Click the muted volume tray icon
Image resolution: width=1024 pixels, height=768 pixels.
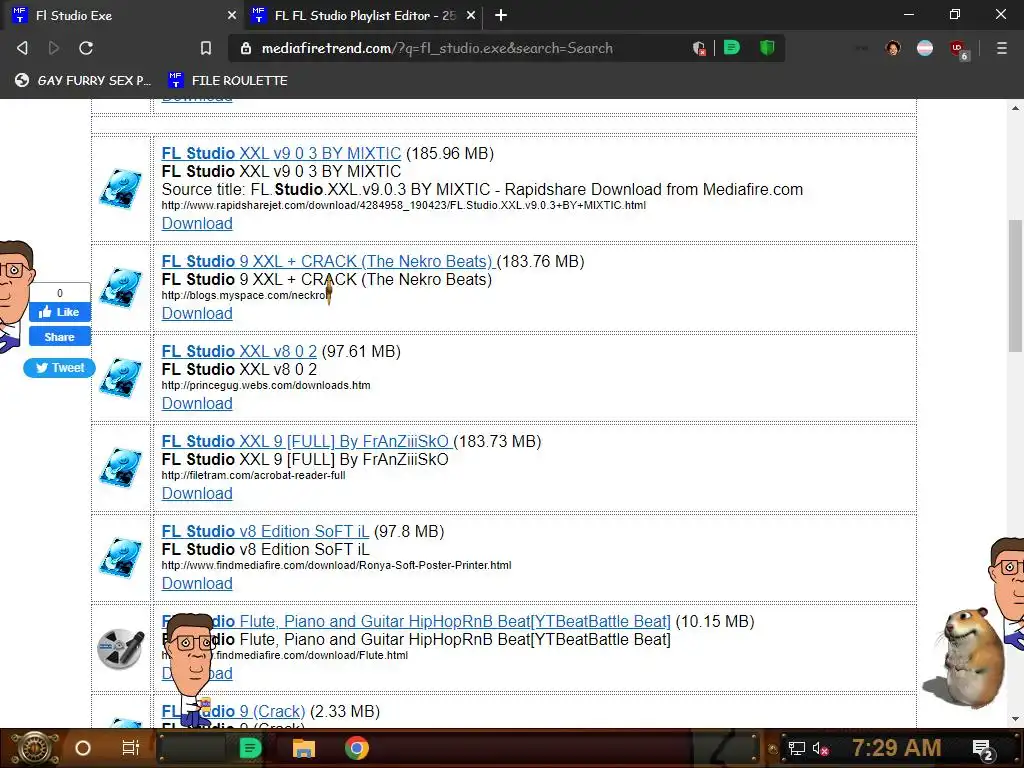pyautogui.click(x=820, y=749)
